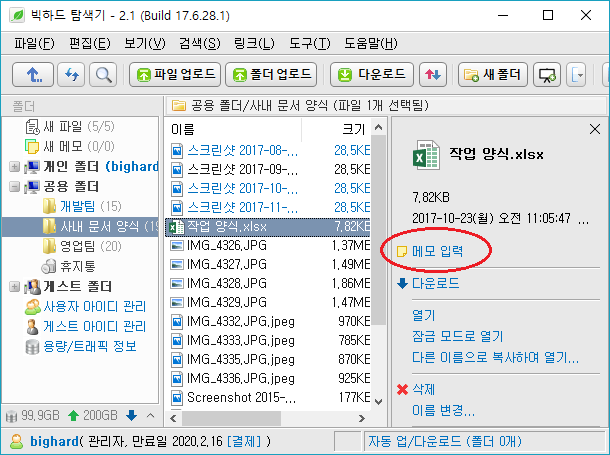Click 열기 to open the file
The width and height of the screenshot is (610, 455).
(424, 315)
